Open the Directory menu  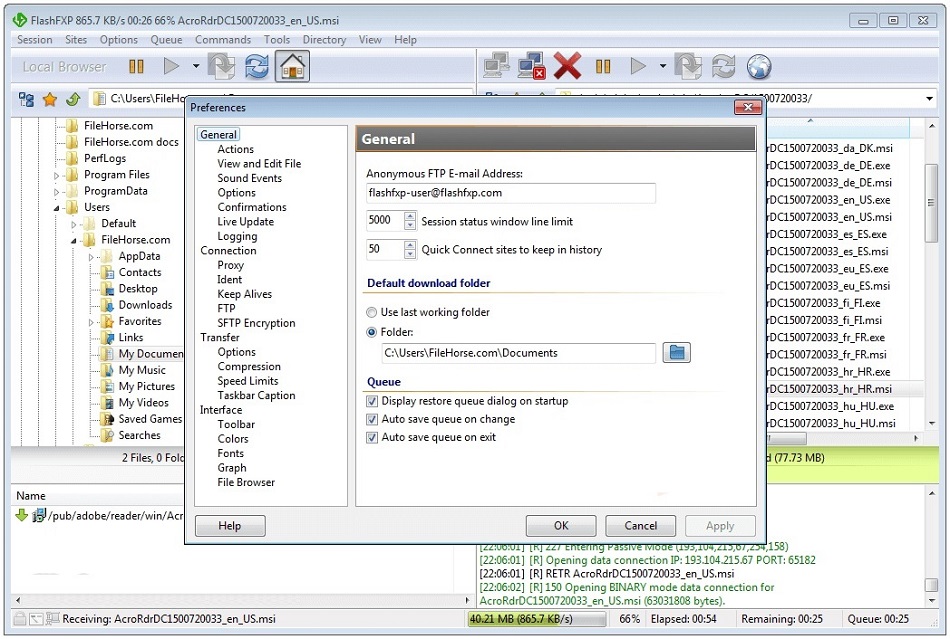pyautogui.click(x=324, y=40)
